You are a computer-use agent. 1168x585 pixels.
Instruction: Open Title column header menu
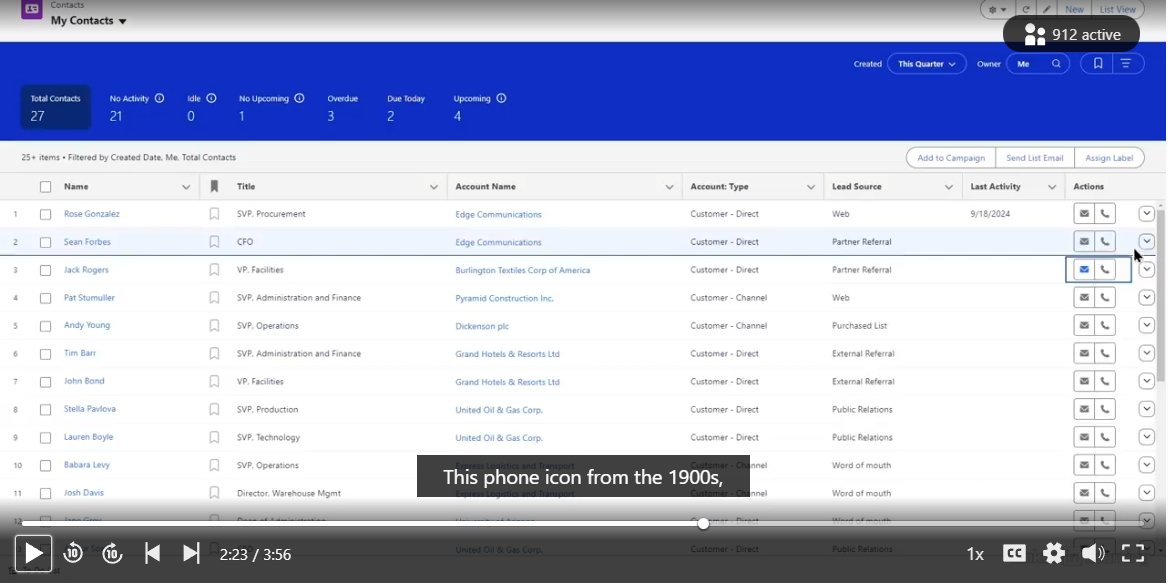434,187
